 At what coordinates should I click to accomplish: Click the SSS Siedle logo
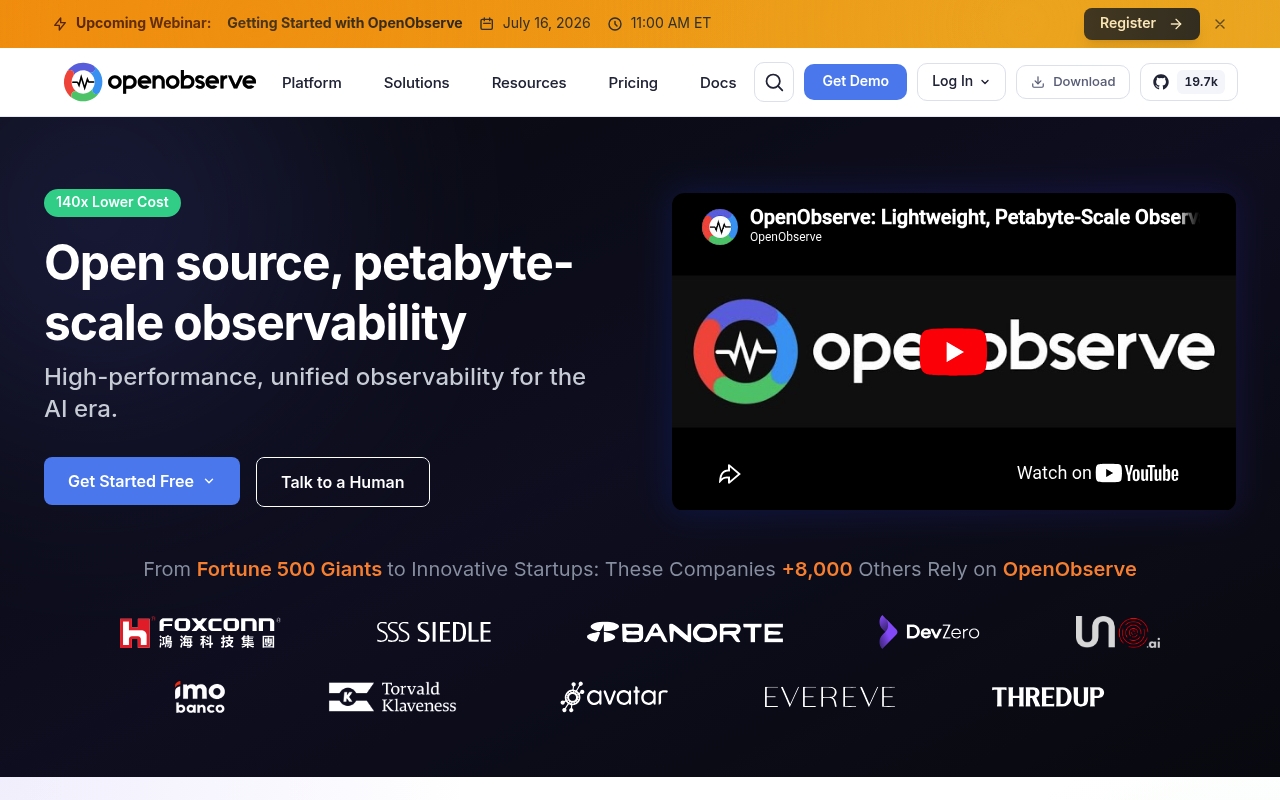[x=434, y=632]
